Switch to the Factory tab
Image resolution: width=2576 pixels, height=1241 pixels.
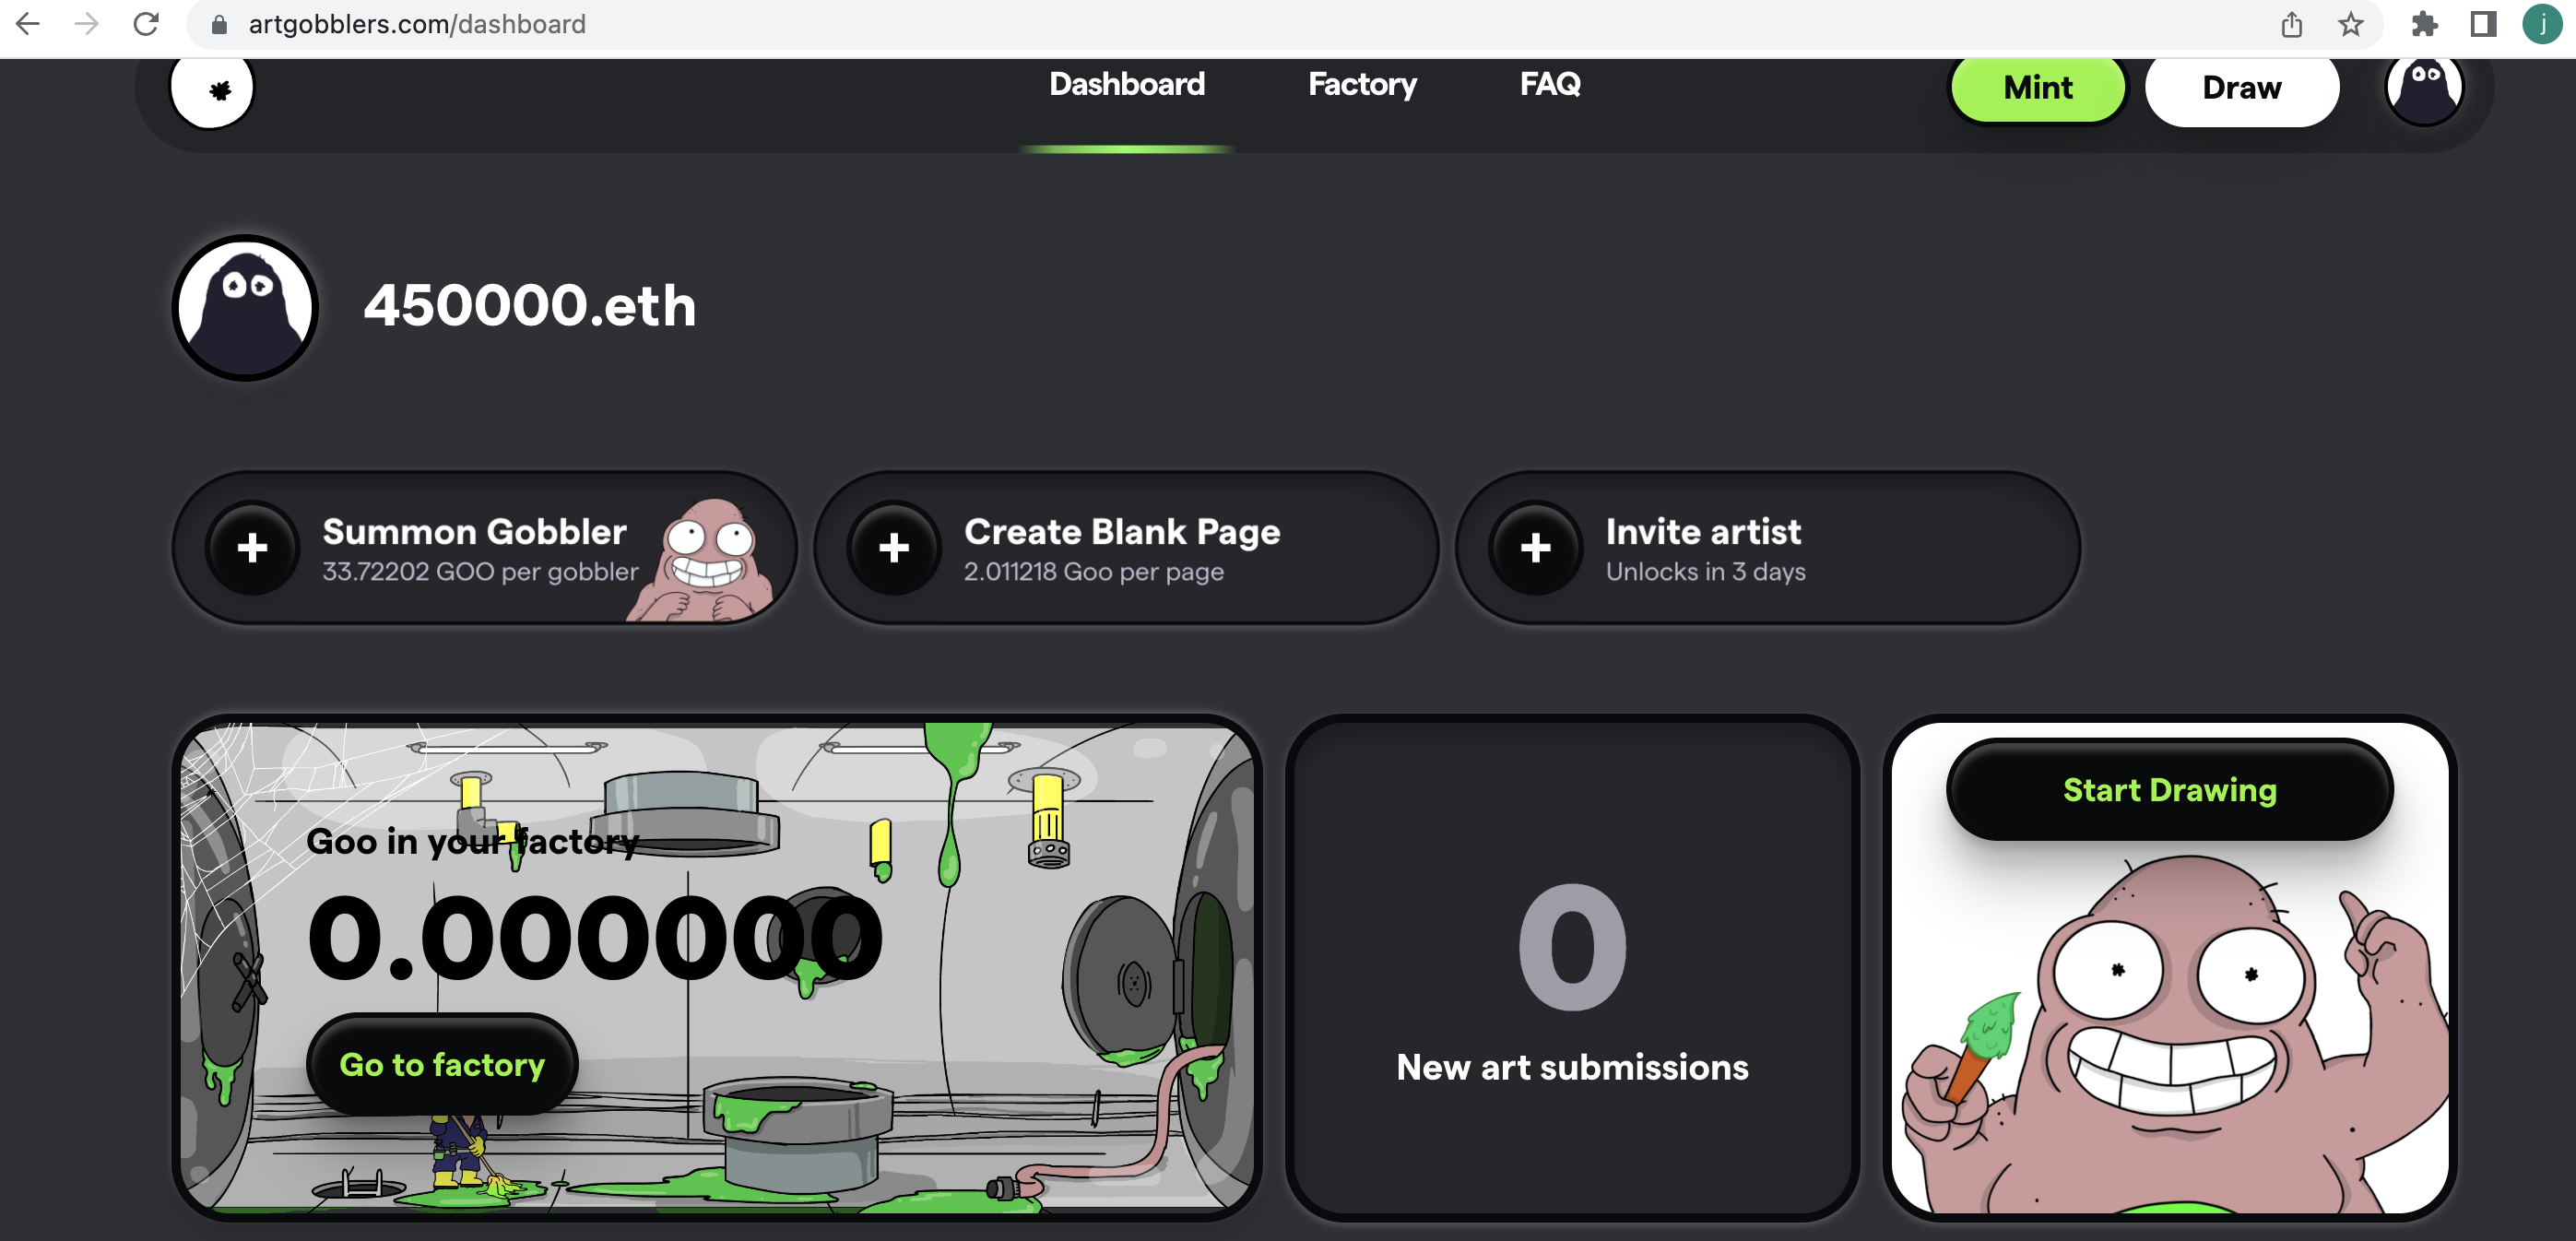1362,85
